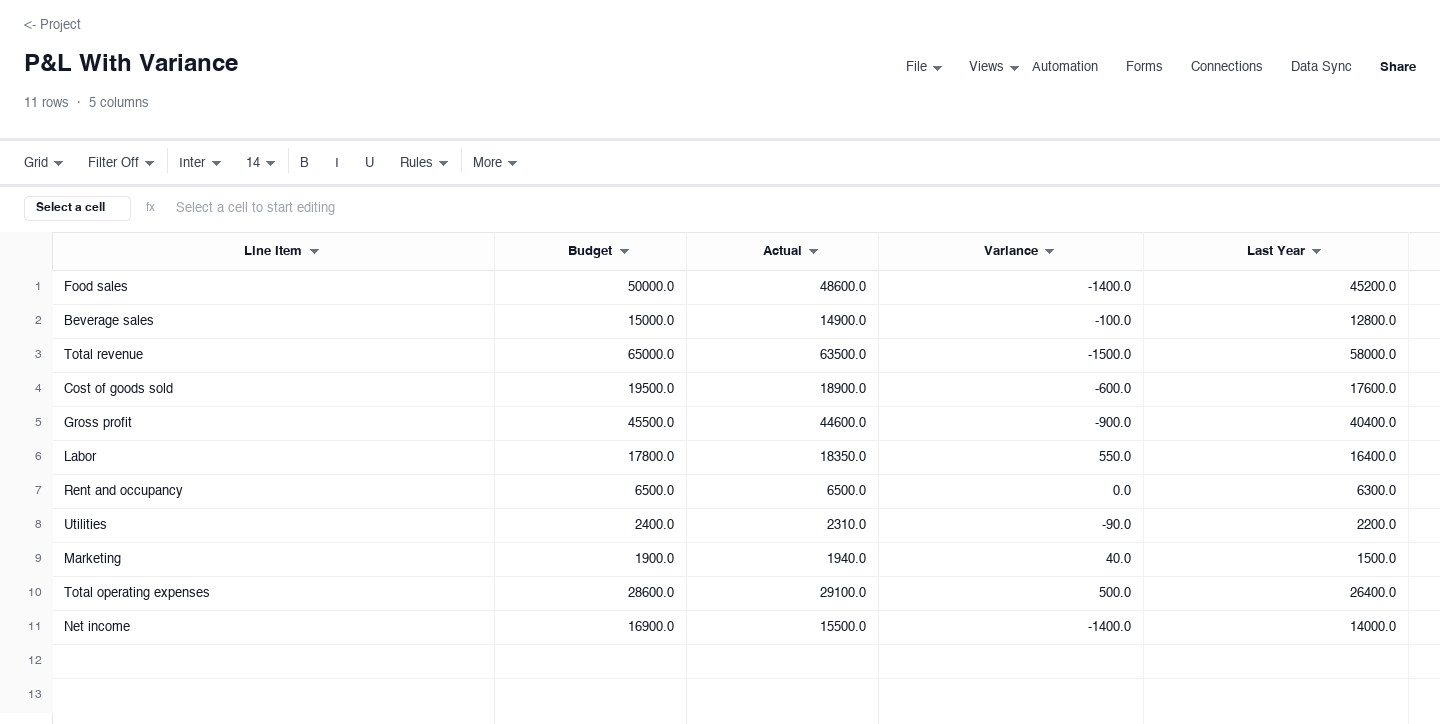
Task: Select the Labor line item cell
Action: point(273,457)
